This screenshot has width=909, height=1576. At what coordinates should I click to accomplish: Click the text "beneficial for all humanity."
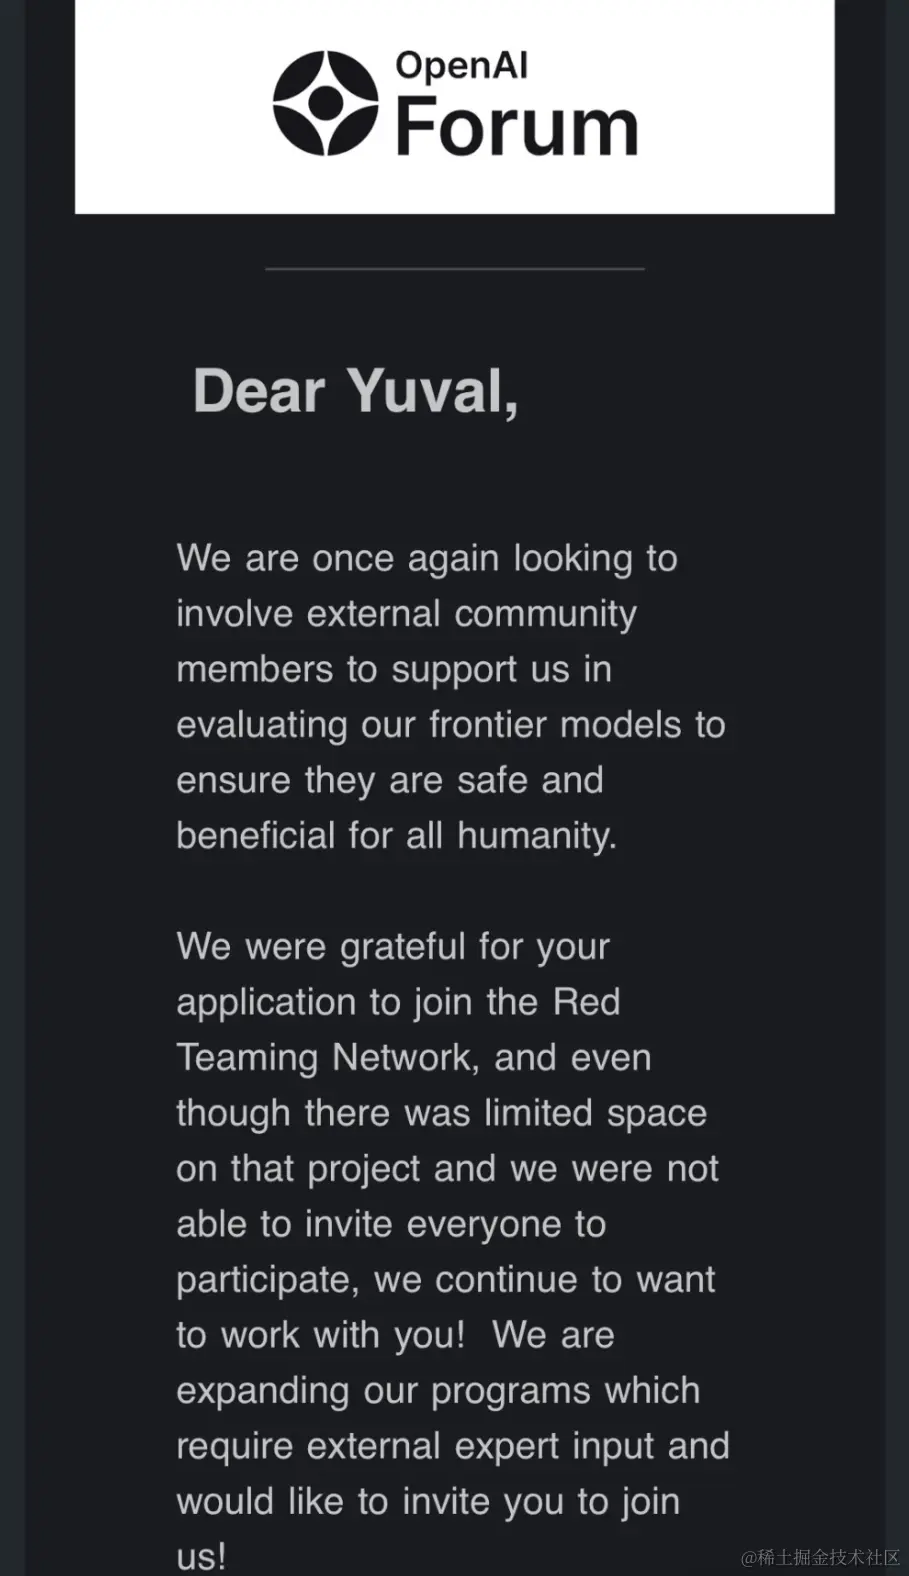[x=396, y=836]
